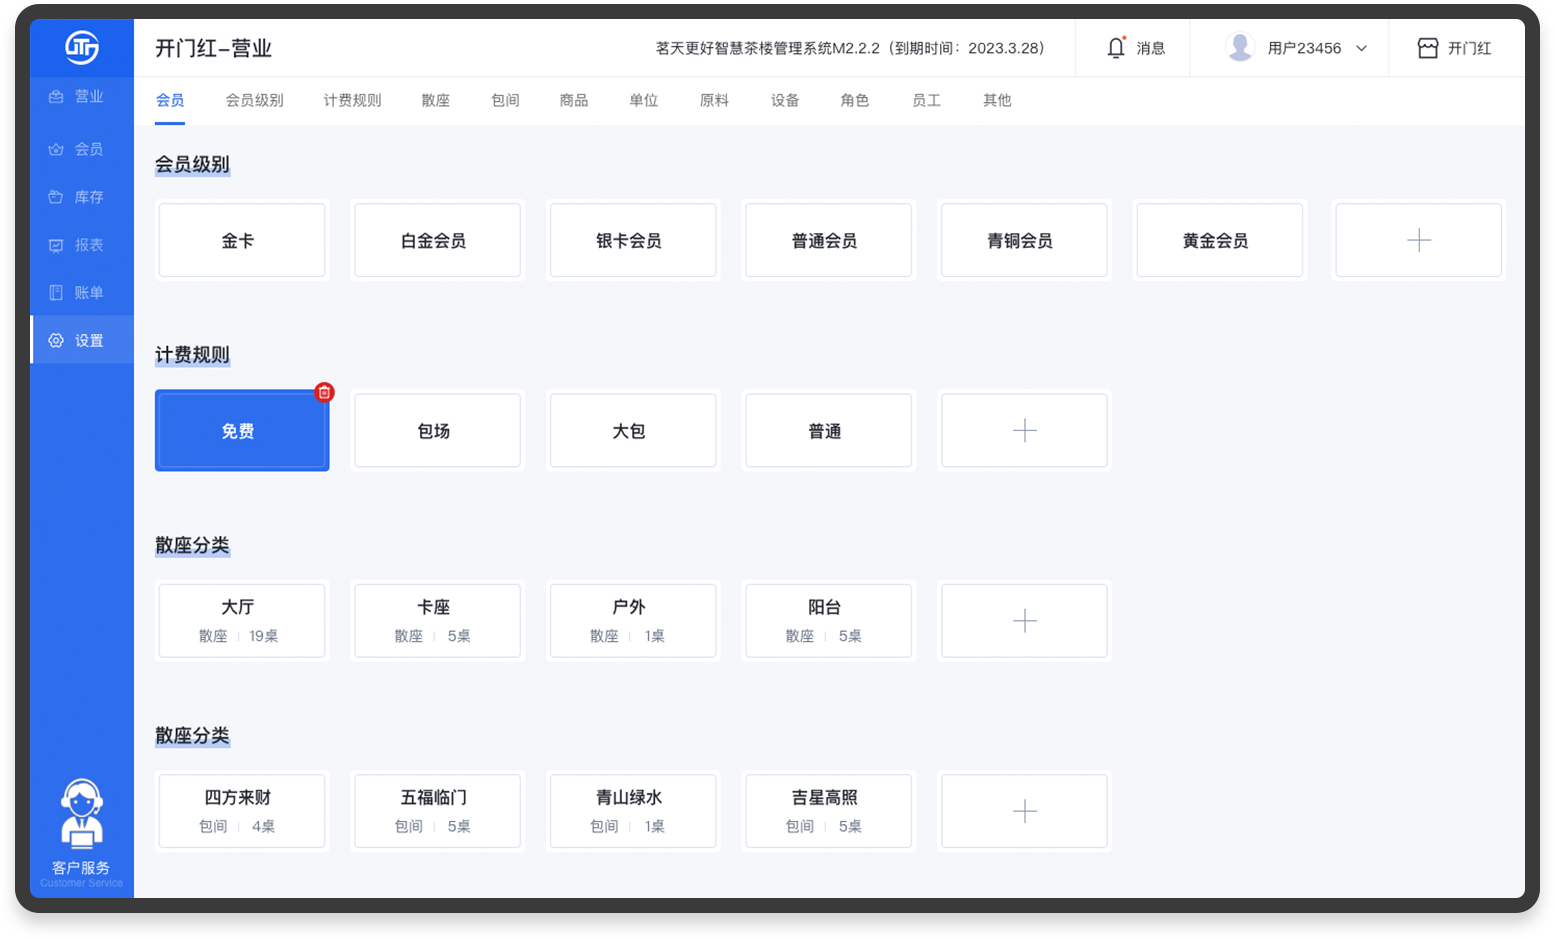Click the 开门红 store icon
This screenshot has height=939, width=1555.
[1428, 48]
